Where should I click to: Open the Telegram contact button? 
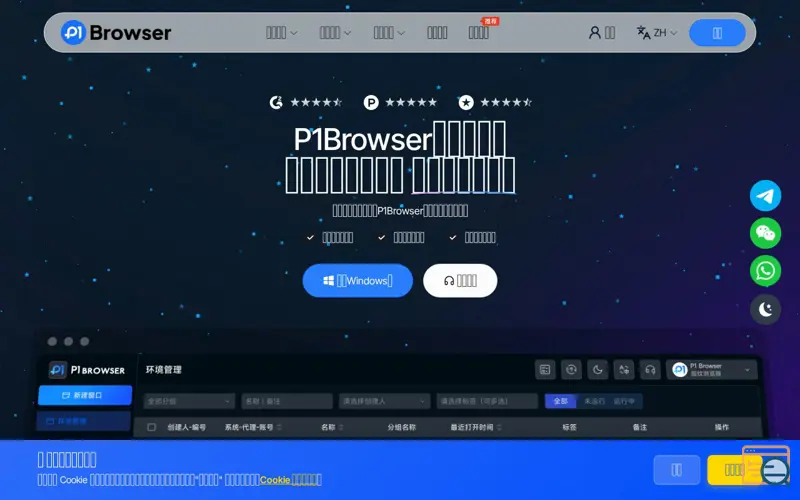(x=765, y=195)
